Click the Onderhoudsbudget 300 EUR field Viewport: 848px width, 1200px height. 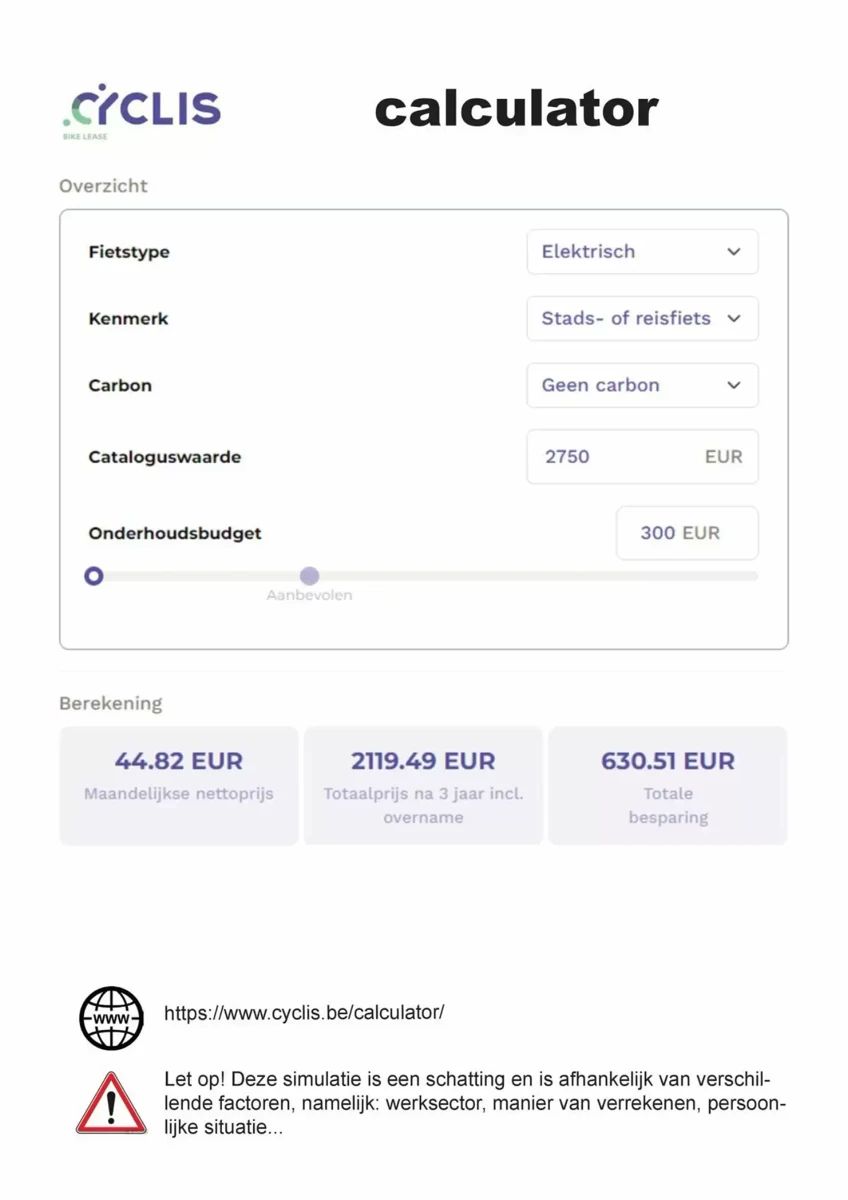687,533
